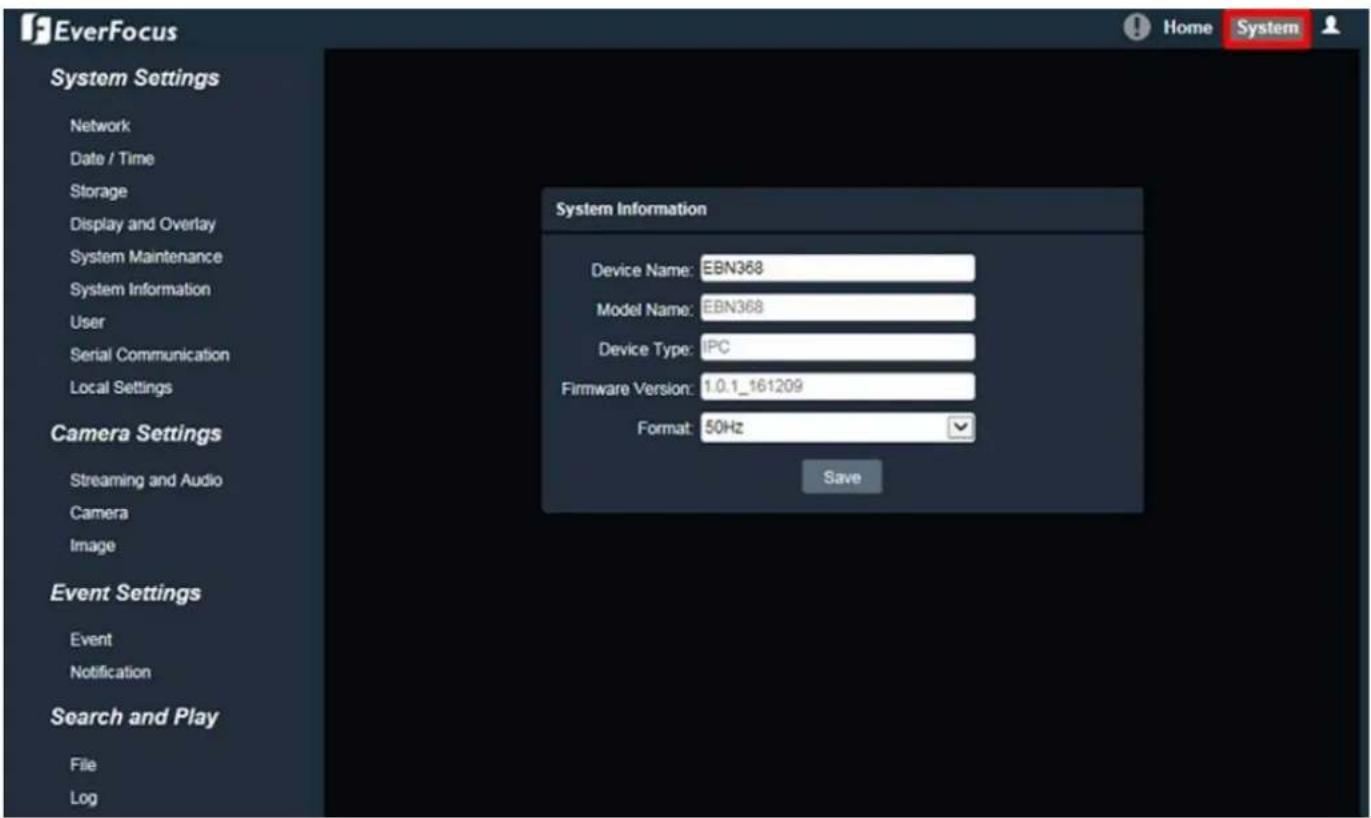
Task: Open the User settings page
Action: click(87, 322)
